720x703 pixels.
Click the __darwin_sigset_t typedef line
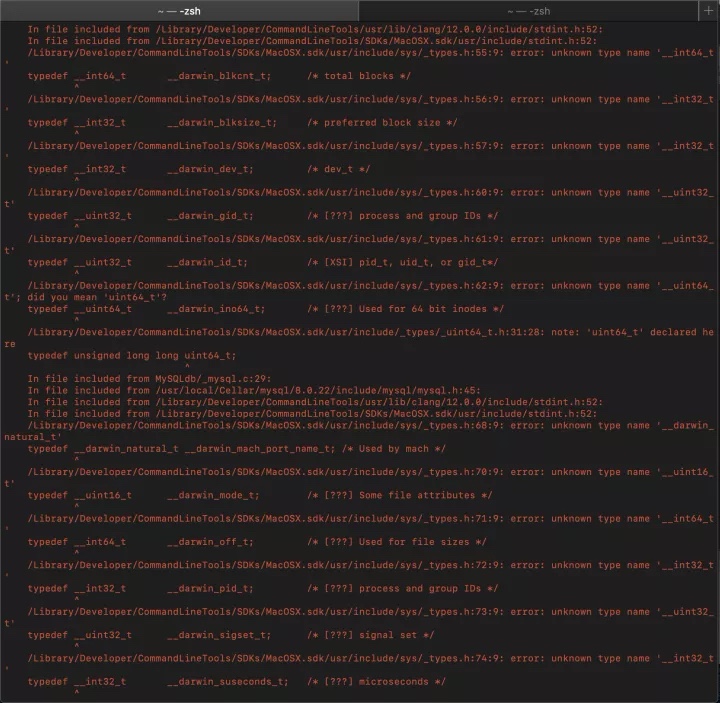[x=231, y=635]
